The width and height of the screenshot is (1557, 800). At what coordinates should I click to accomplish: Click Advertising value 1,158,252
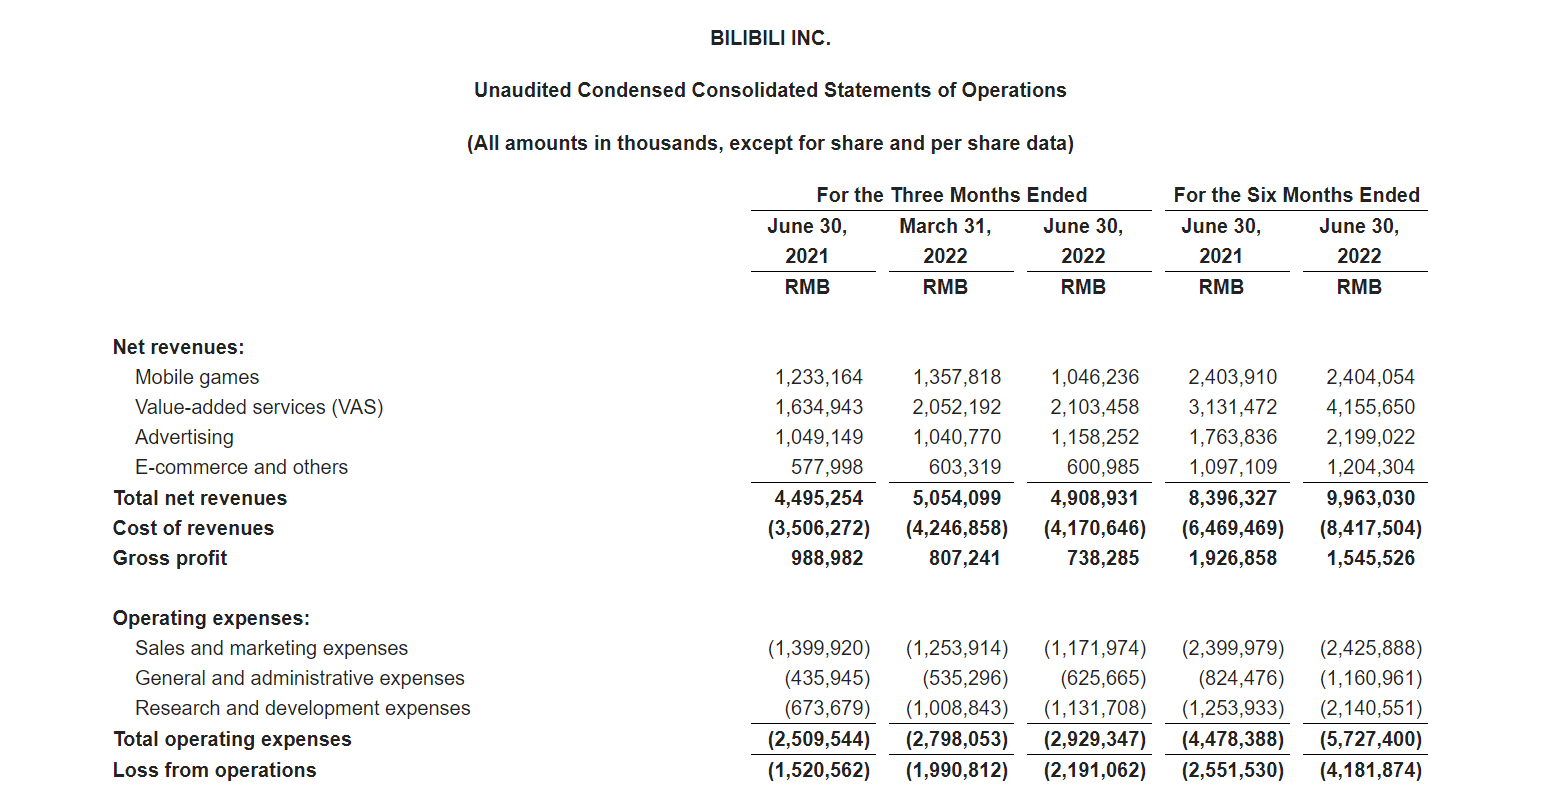tap(1095, 437)
